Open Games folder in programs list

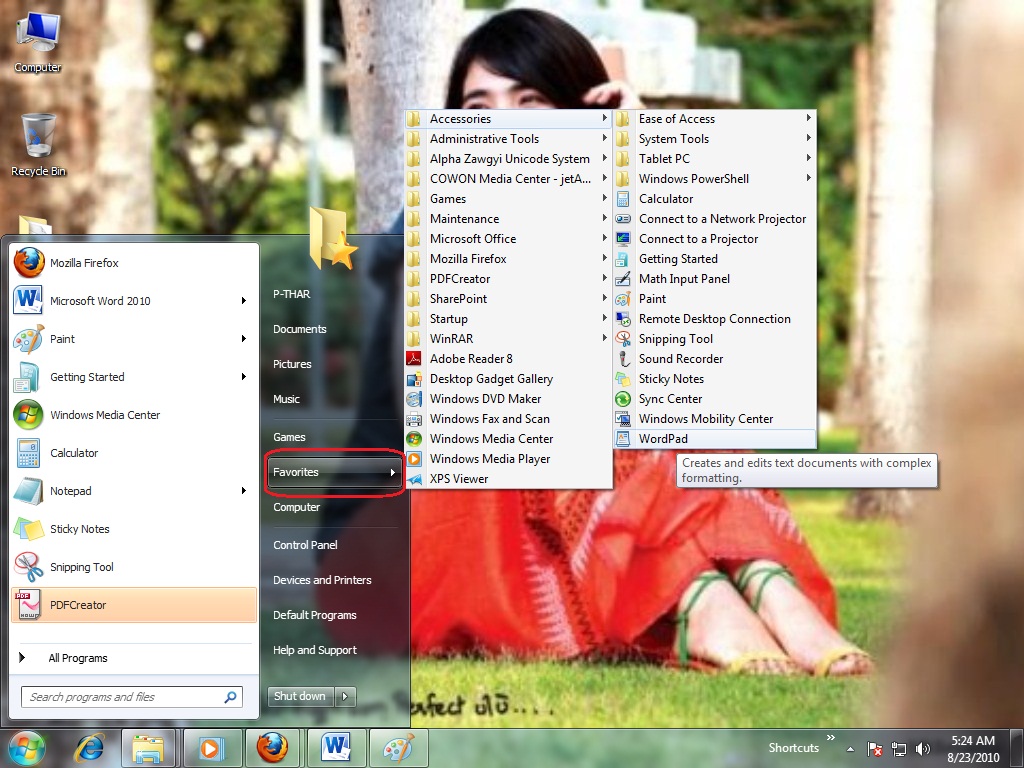tap(508, 199)
